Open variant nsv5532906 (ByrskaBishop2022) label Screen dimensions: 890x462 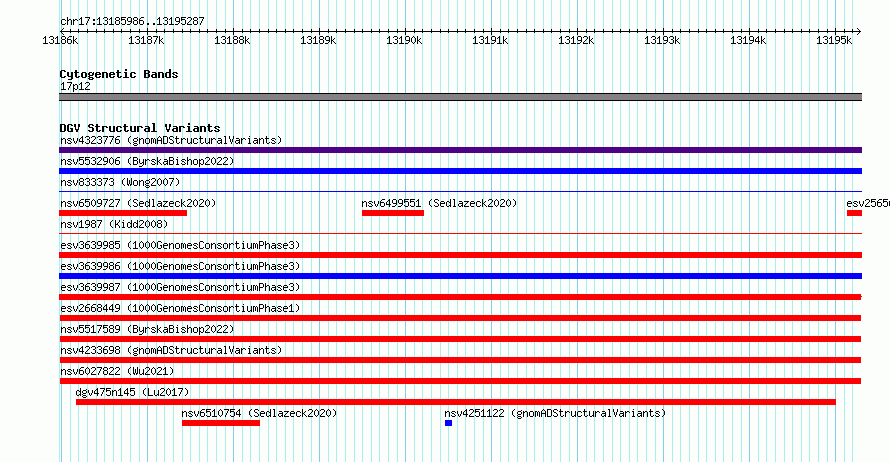tap(147, 162)
